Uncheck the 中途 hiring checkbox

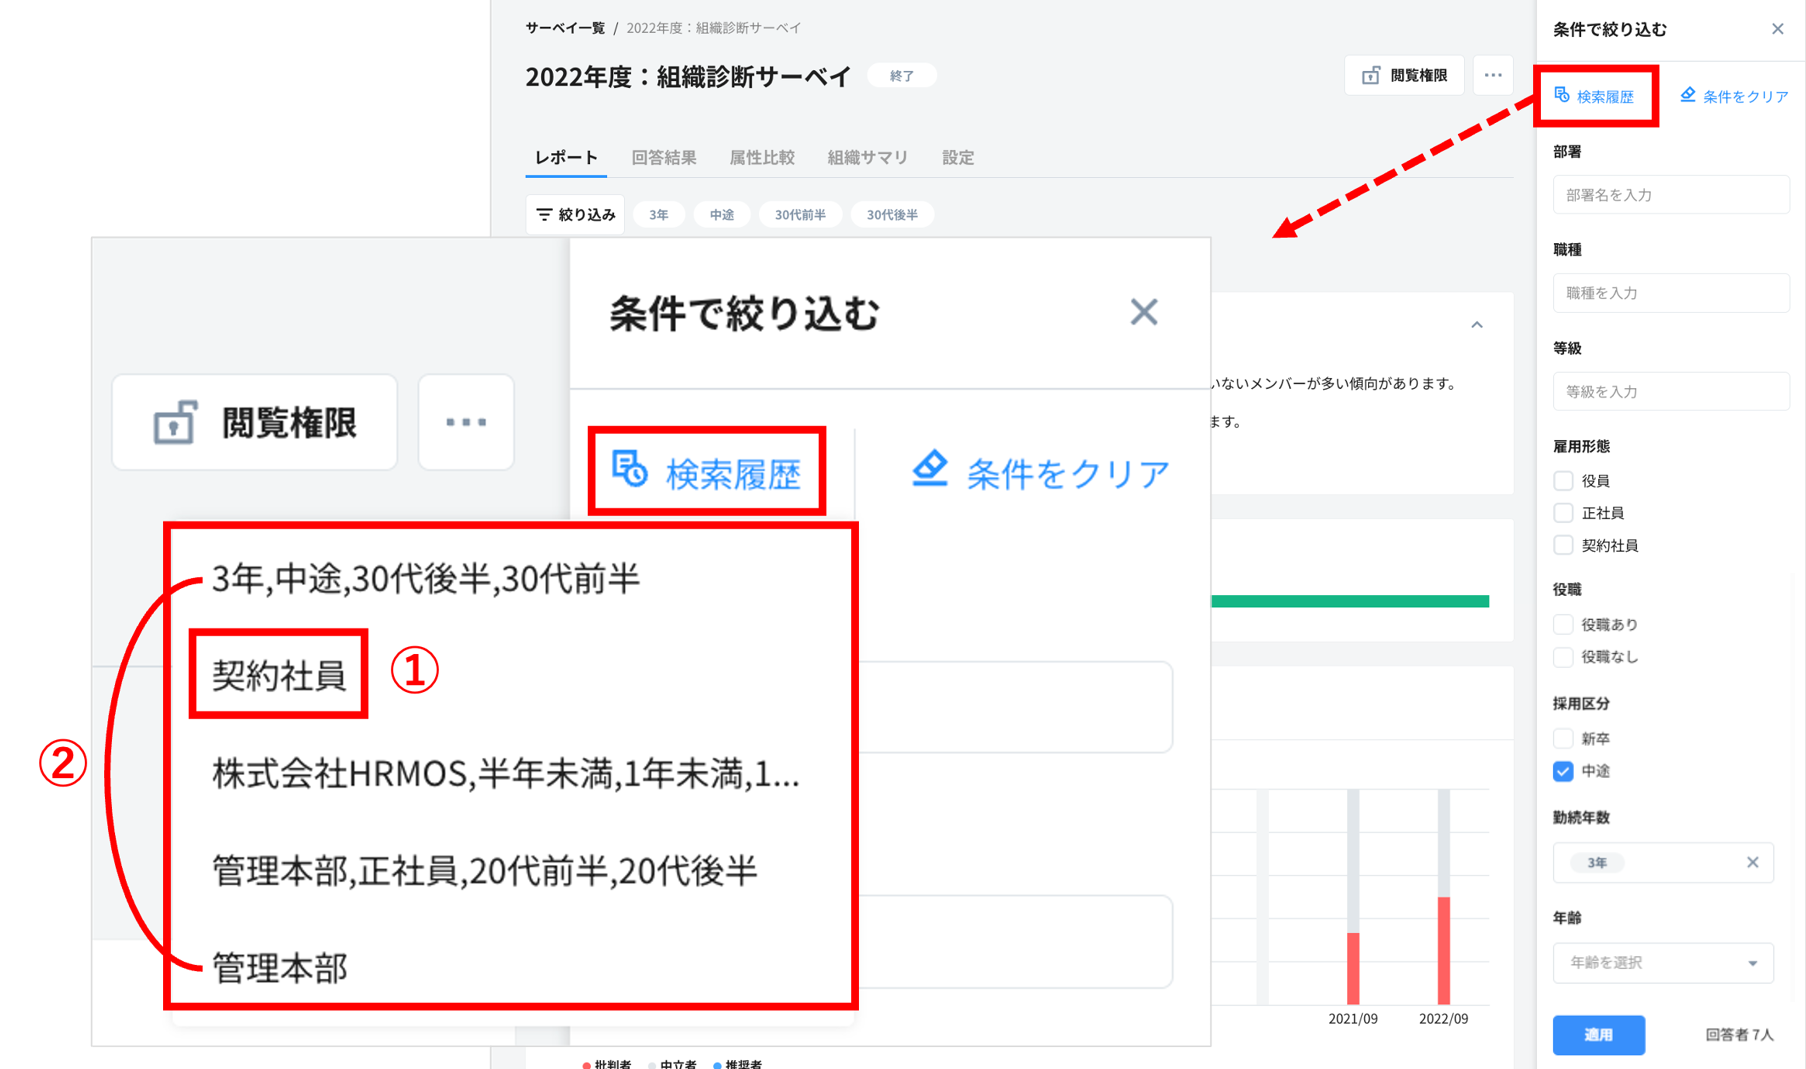click(x=1563, y=771)
